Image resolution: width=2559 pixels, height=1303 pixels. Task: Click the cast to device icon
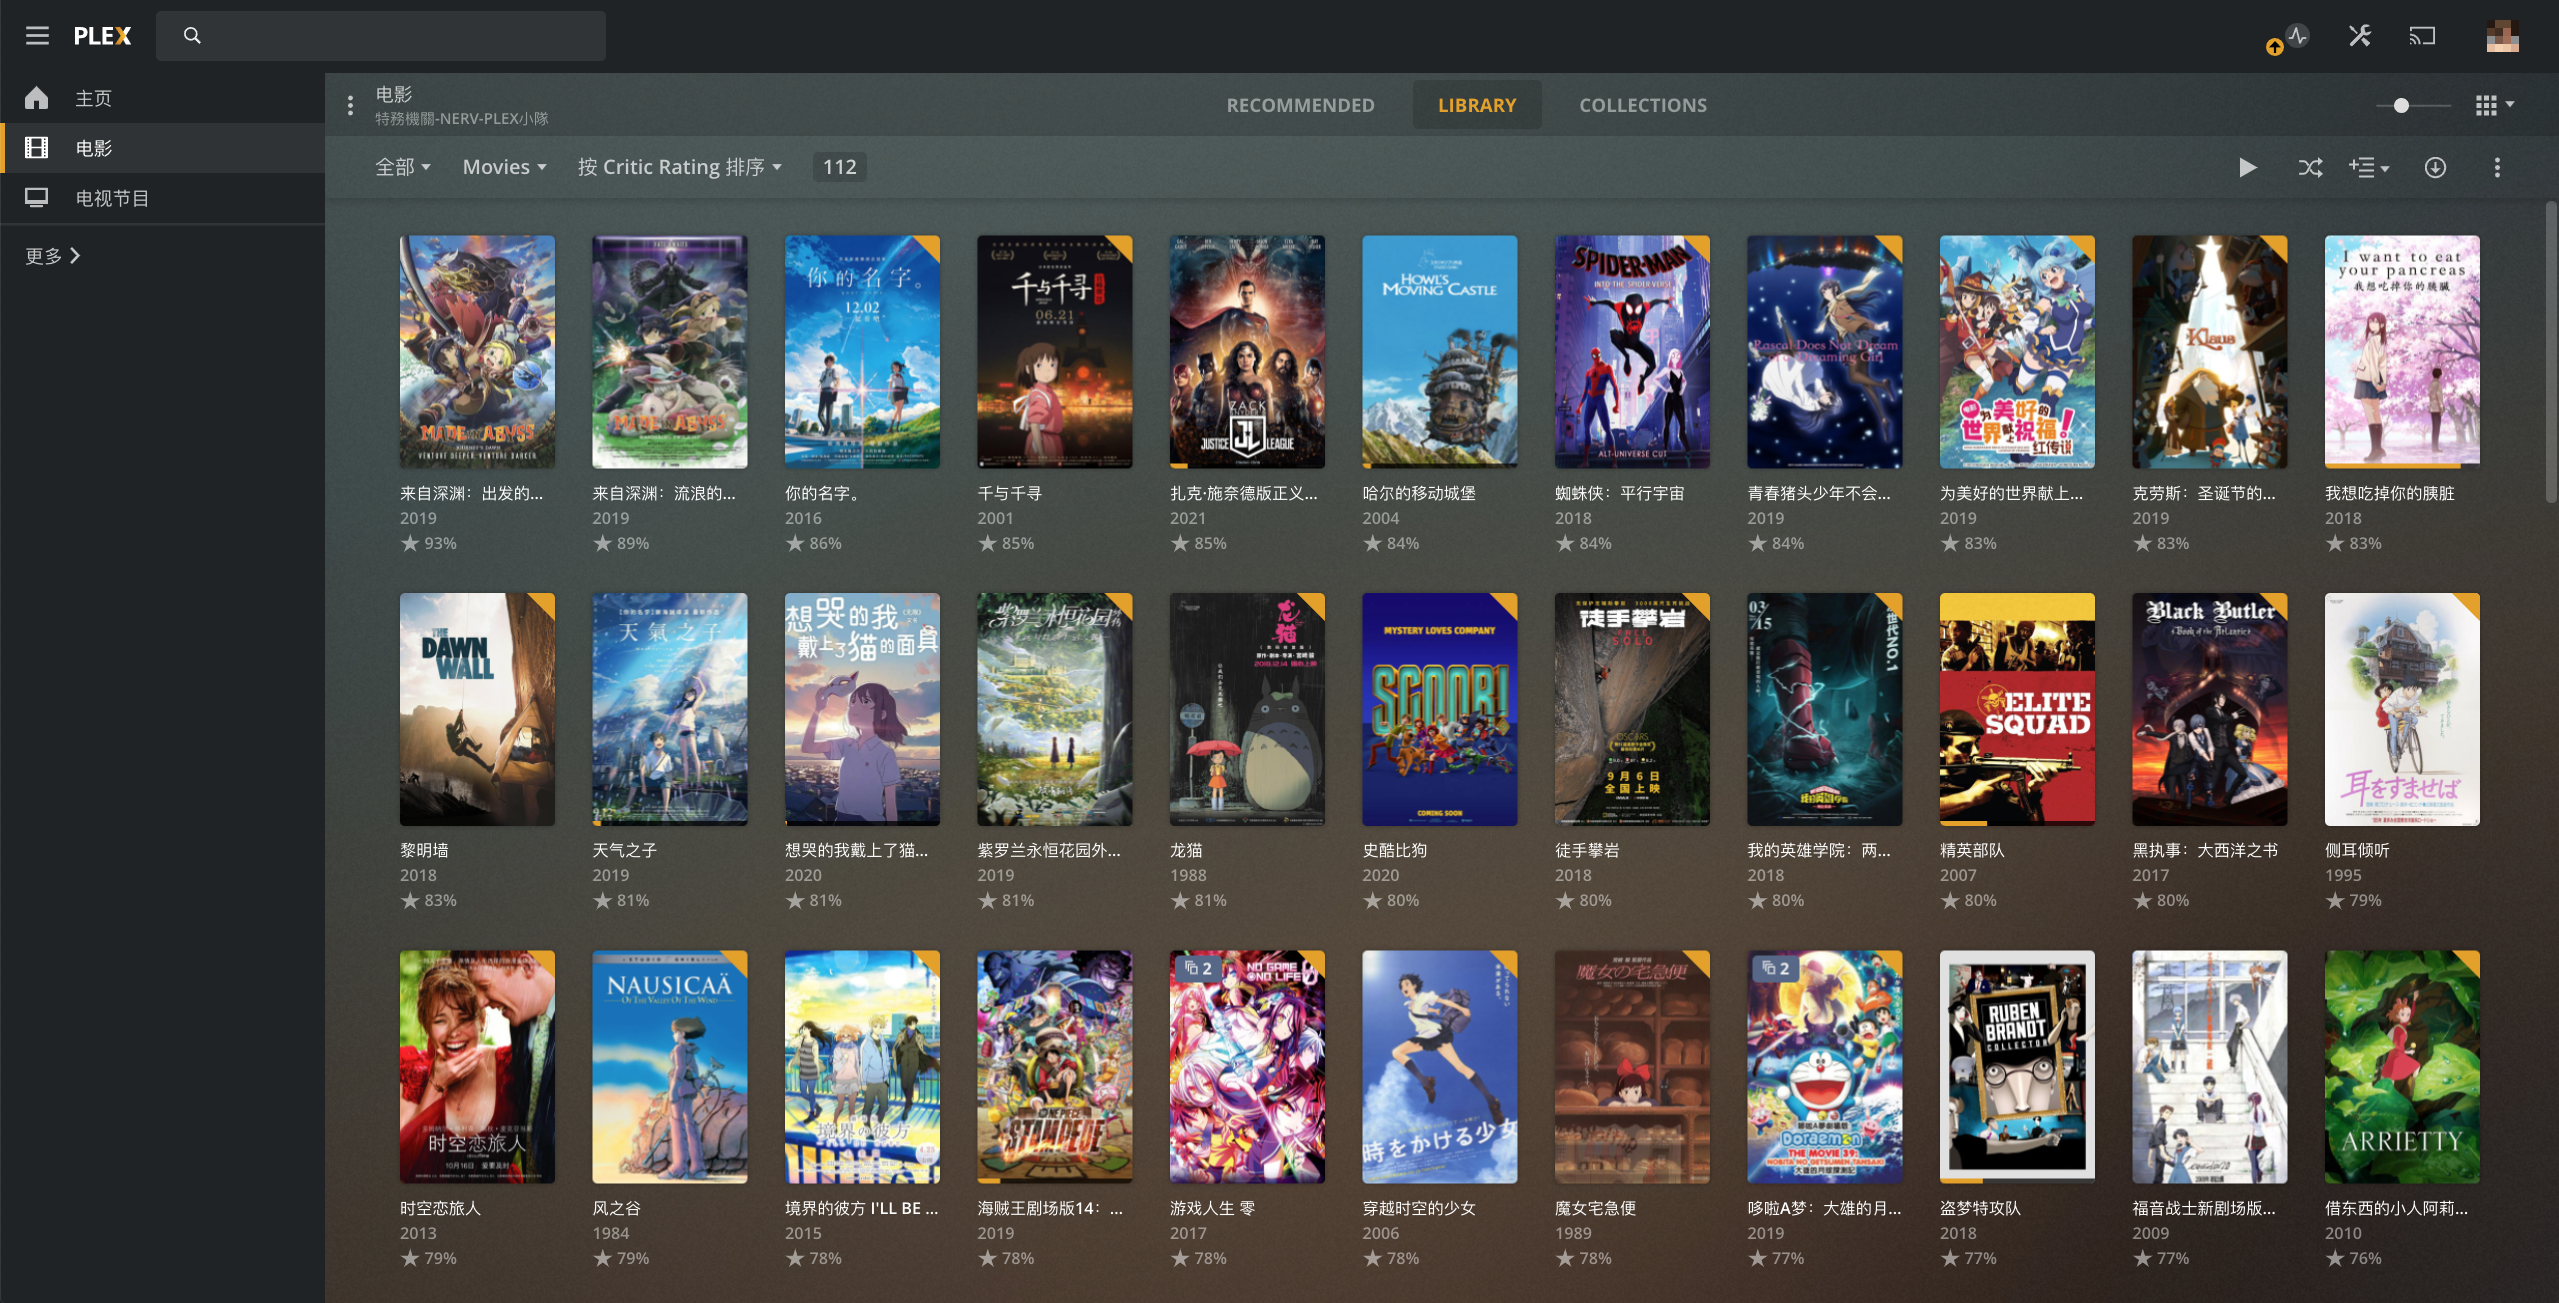coord(2422,36)
